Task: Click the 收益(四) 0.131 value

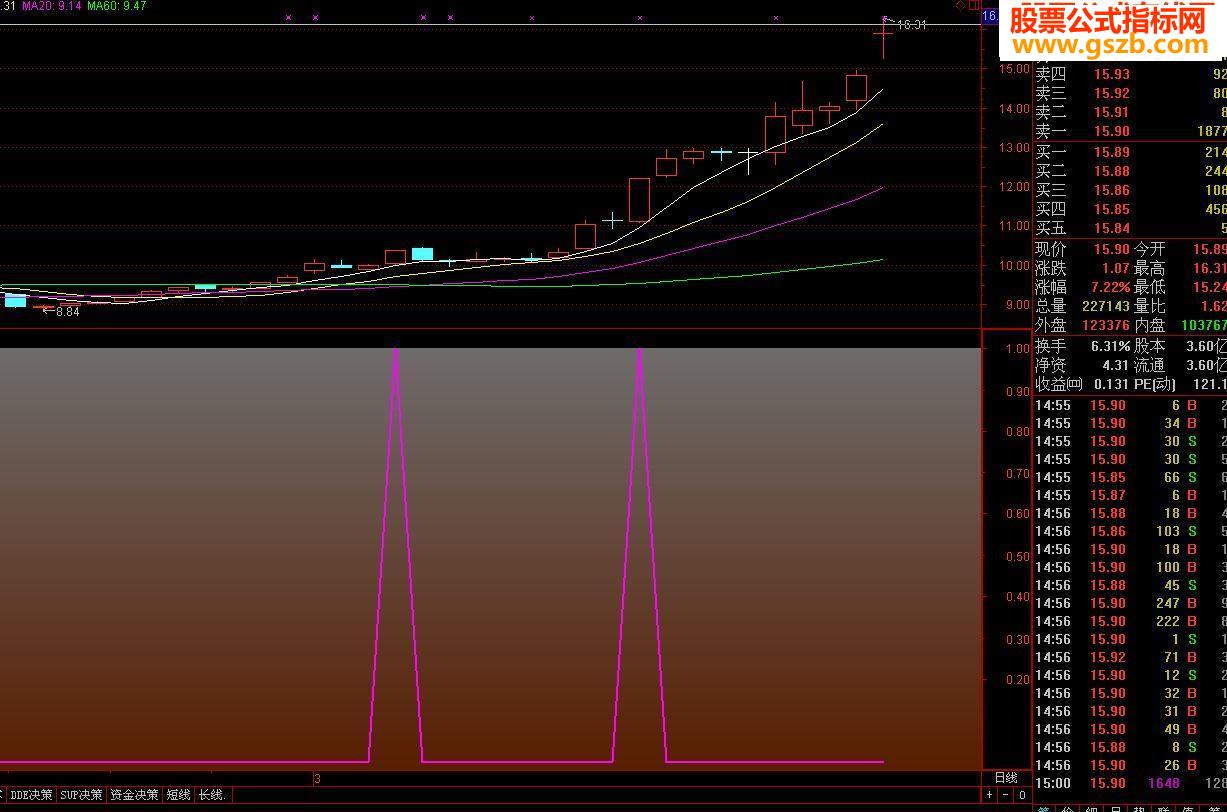Action: coord(1112,384)
